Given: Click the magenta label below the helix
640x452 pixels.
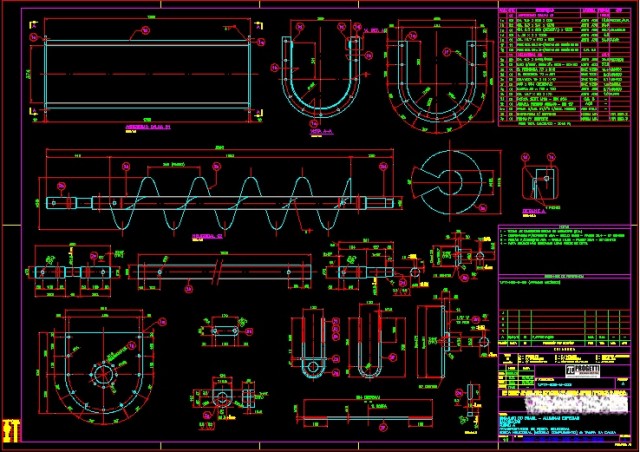Looking at the screenshot, I should [x=205, y=236].
